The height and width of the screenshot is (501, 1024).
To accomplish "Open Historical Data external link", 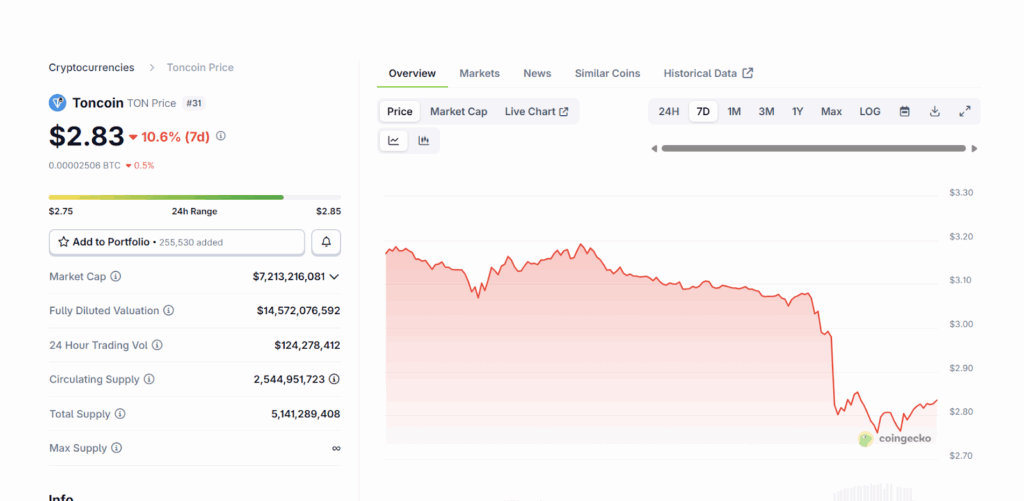I will click(x=708, y=74).
